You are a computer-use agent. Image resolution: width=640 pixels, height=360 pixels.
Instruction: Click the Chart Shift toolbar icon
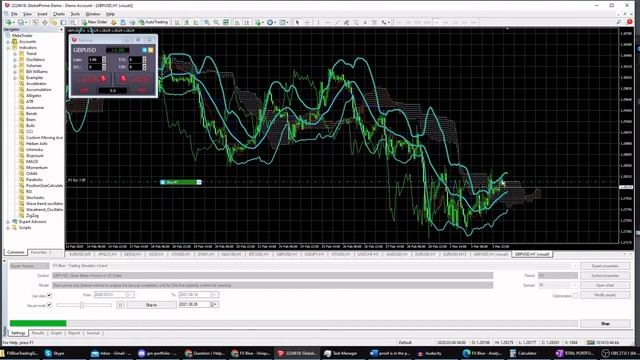pos(247,22)
